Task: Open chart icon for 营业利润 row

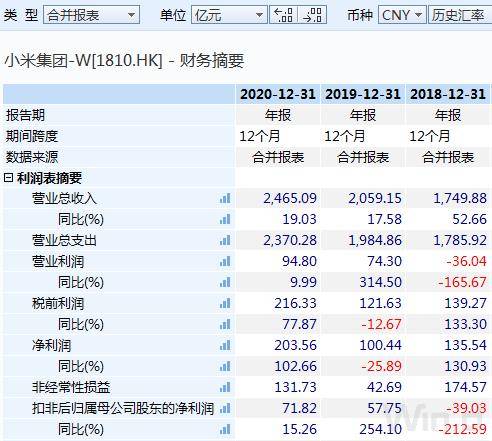Action: click(x=225, y=261)
